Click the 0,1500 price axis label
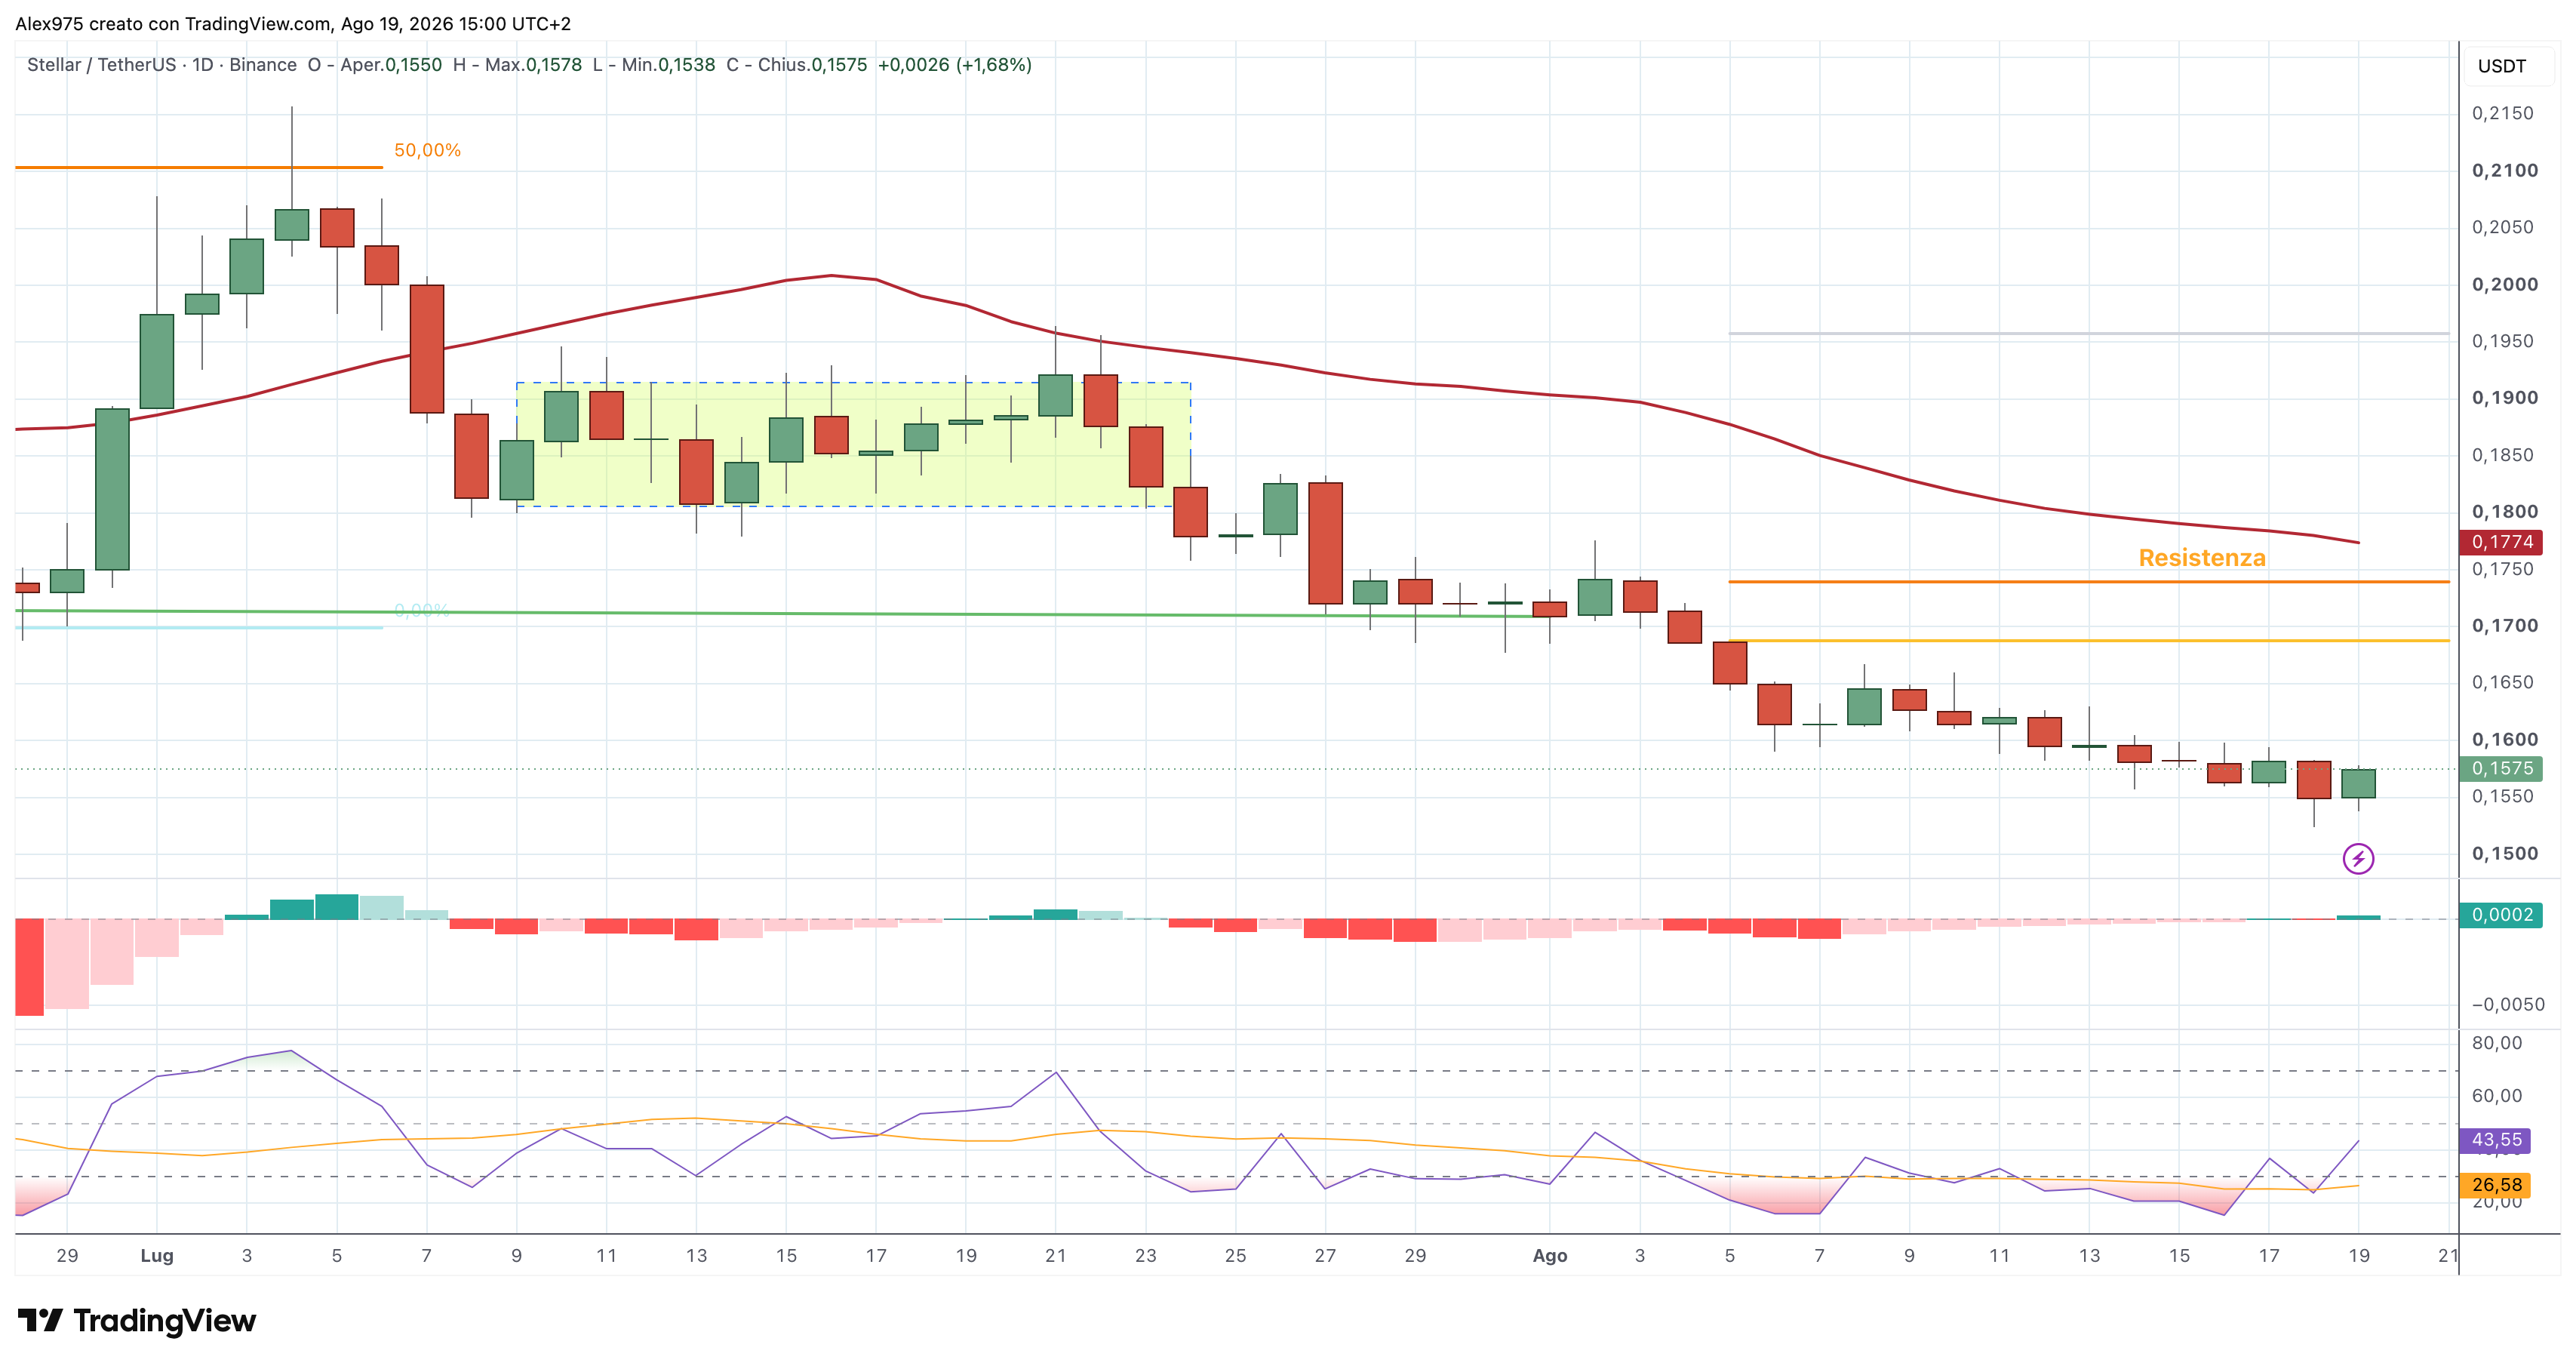The image size is (2576, 1366). [2504, 853]
